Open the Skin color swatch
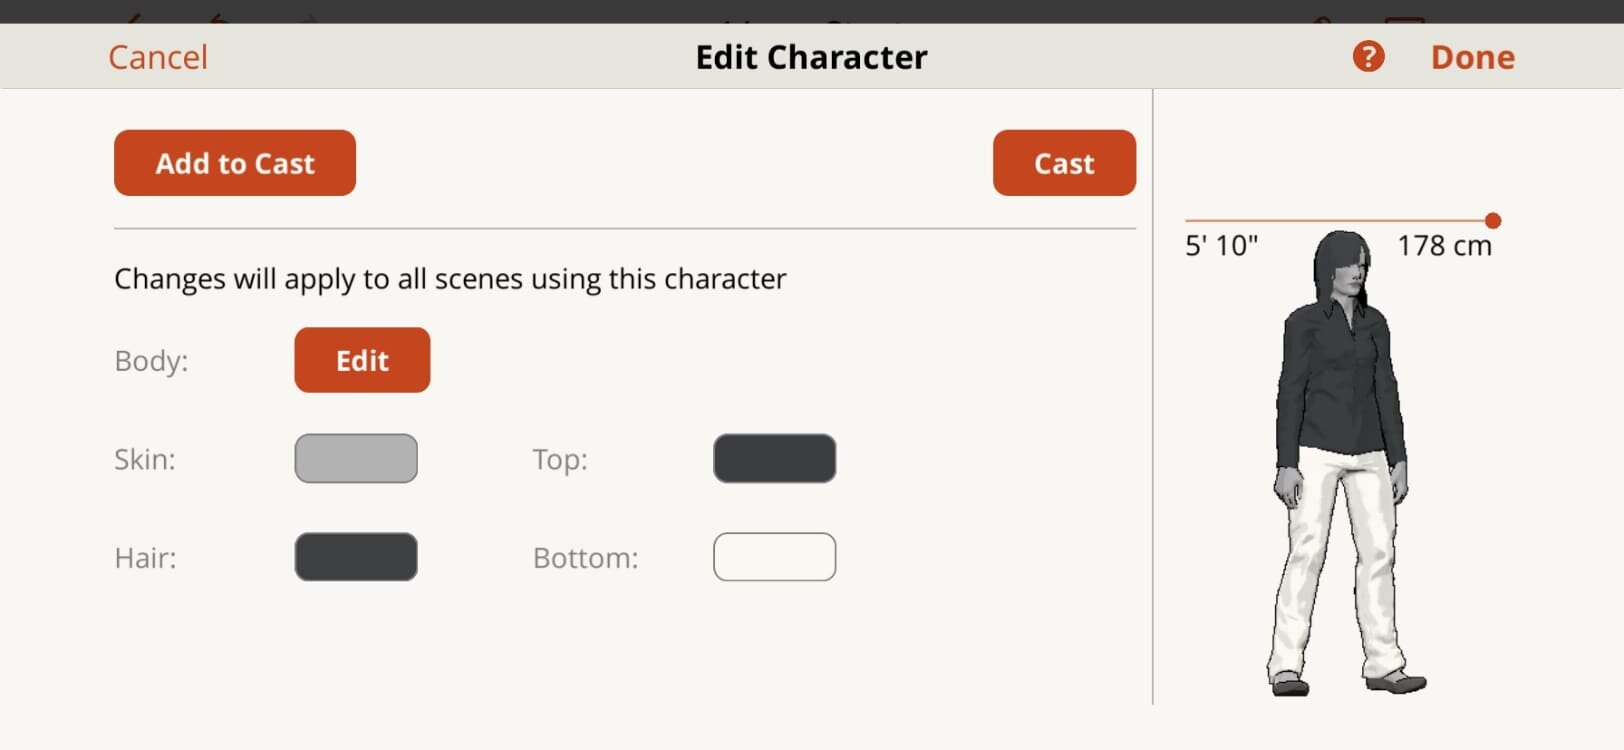The image size is (1624, 750). (x=356, y=458)
